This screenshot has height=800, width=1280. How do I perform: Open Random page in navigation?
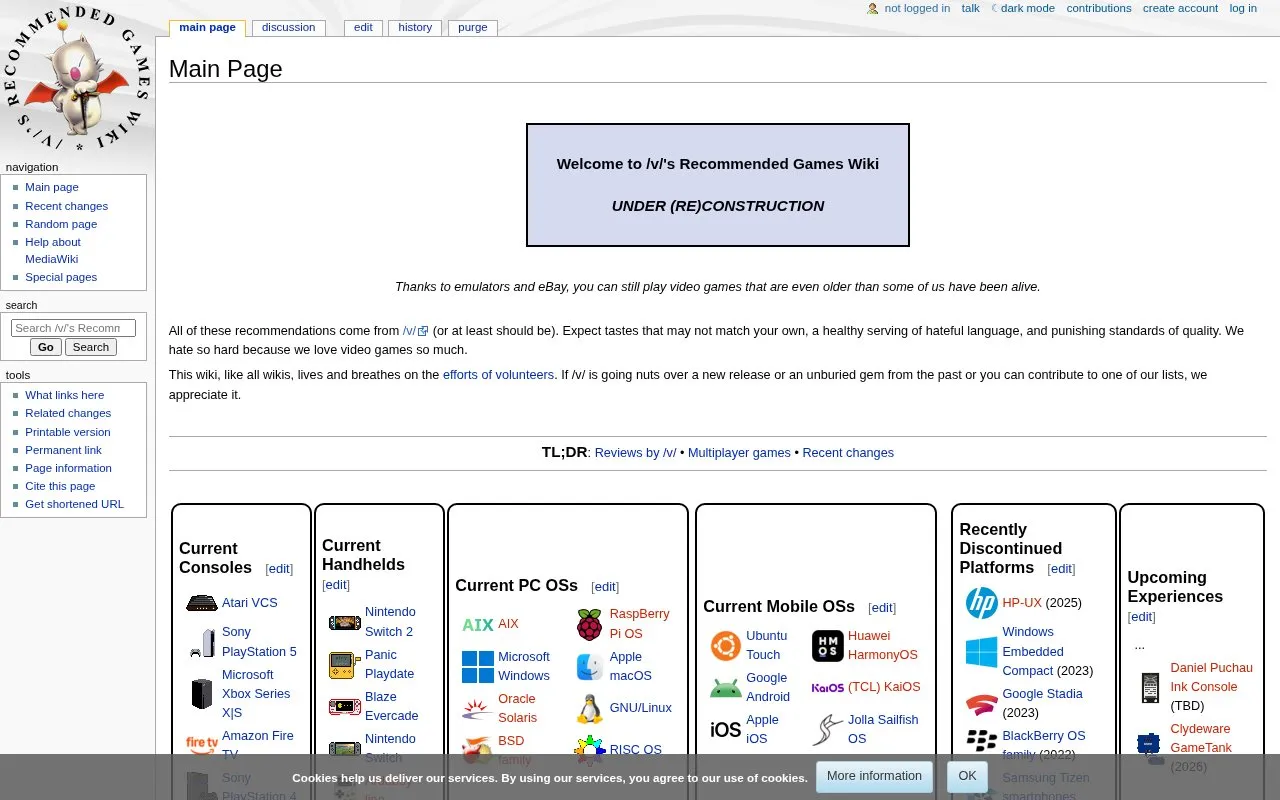tap(61, 224)
